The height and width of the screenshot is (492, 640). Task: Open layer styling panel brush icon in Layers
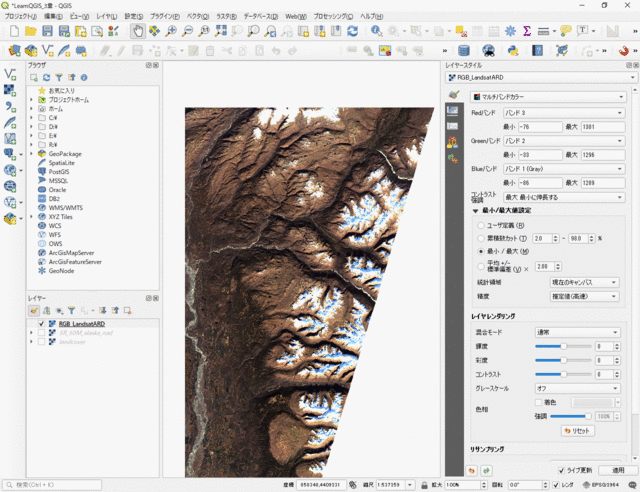pyautogui.click(x=34, y=311)
